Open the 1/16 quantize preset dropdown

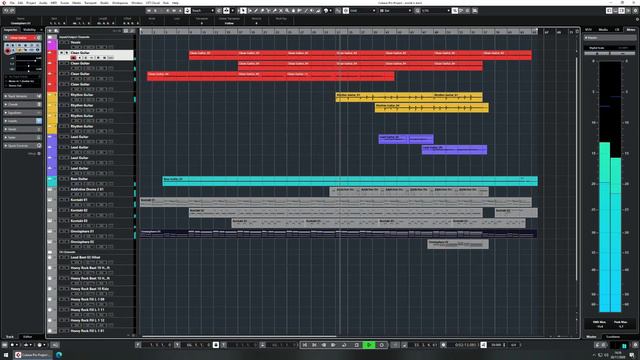click(436, 11)
